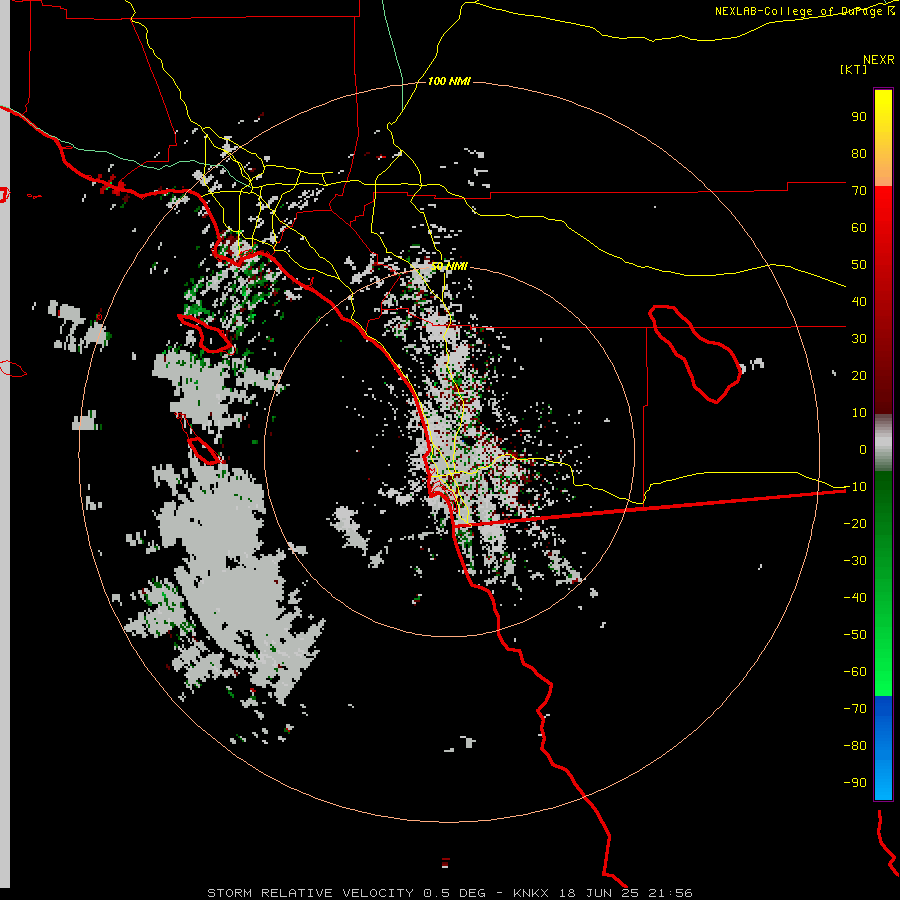Click the -70 knot scale label
Screen dimensions: 900x900
click(x=855, y=709)
